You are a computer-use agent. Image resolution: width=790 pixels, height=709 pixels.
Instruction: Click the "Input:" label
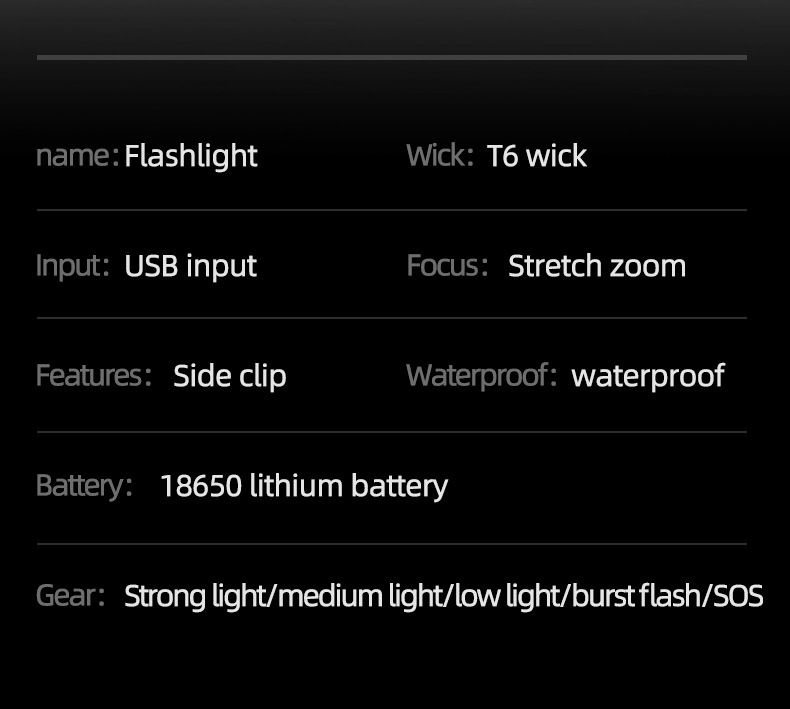click(72, 266)
